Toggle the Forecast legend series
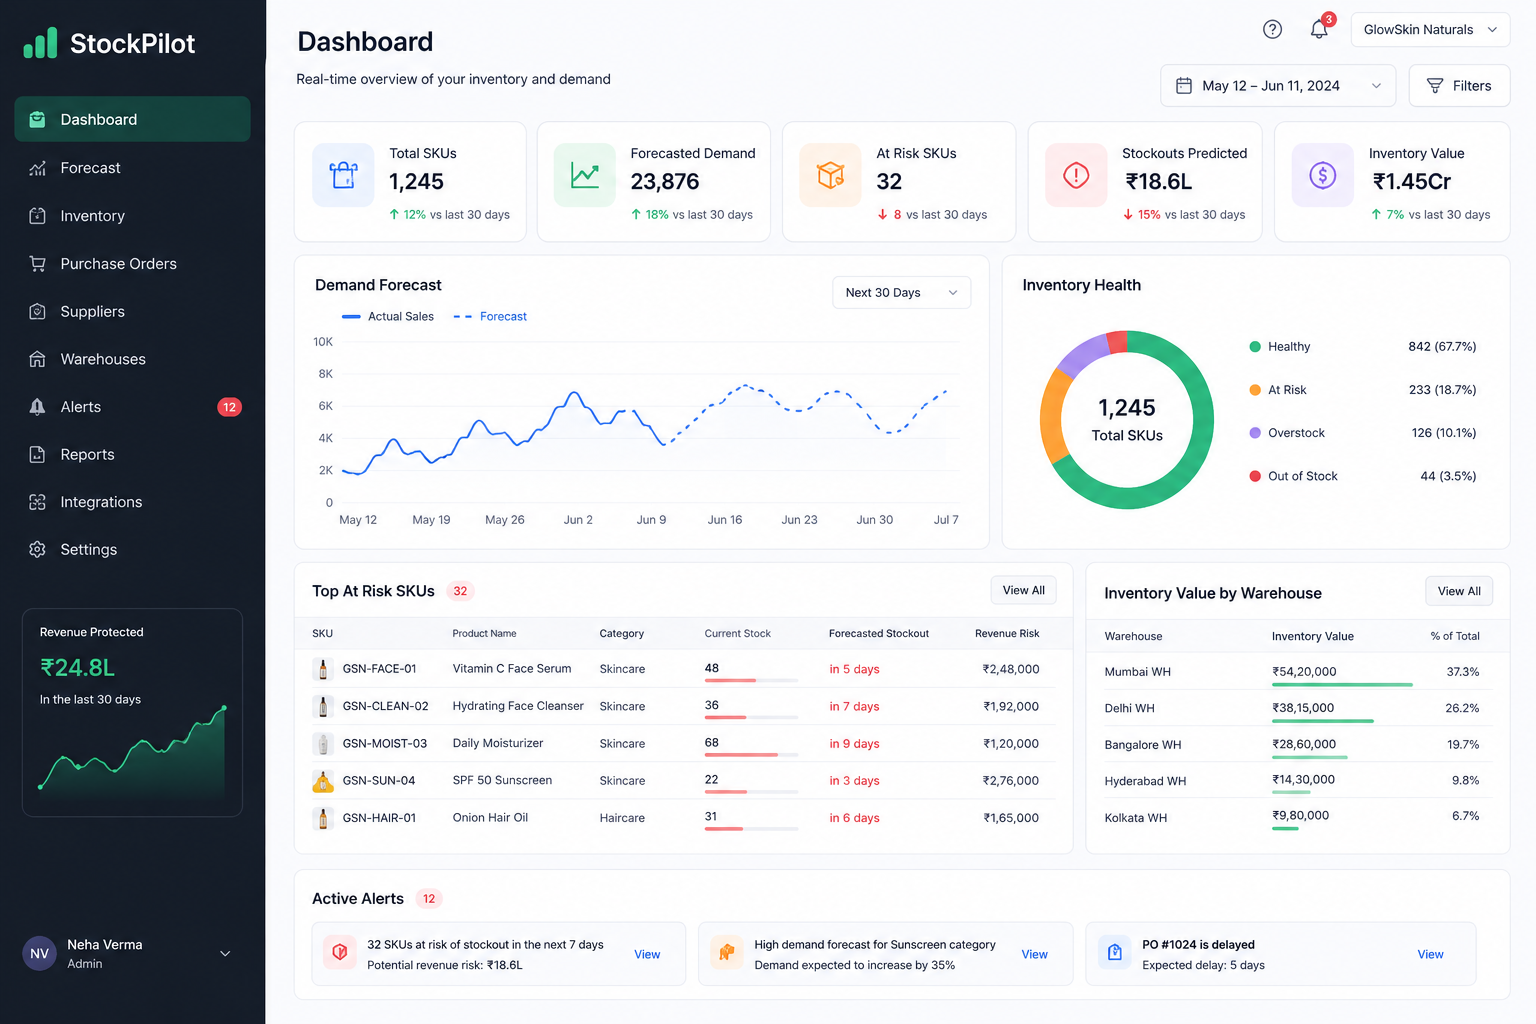1536x1024 pixels. (x=490, y=316)
